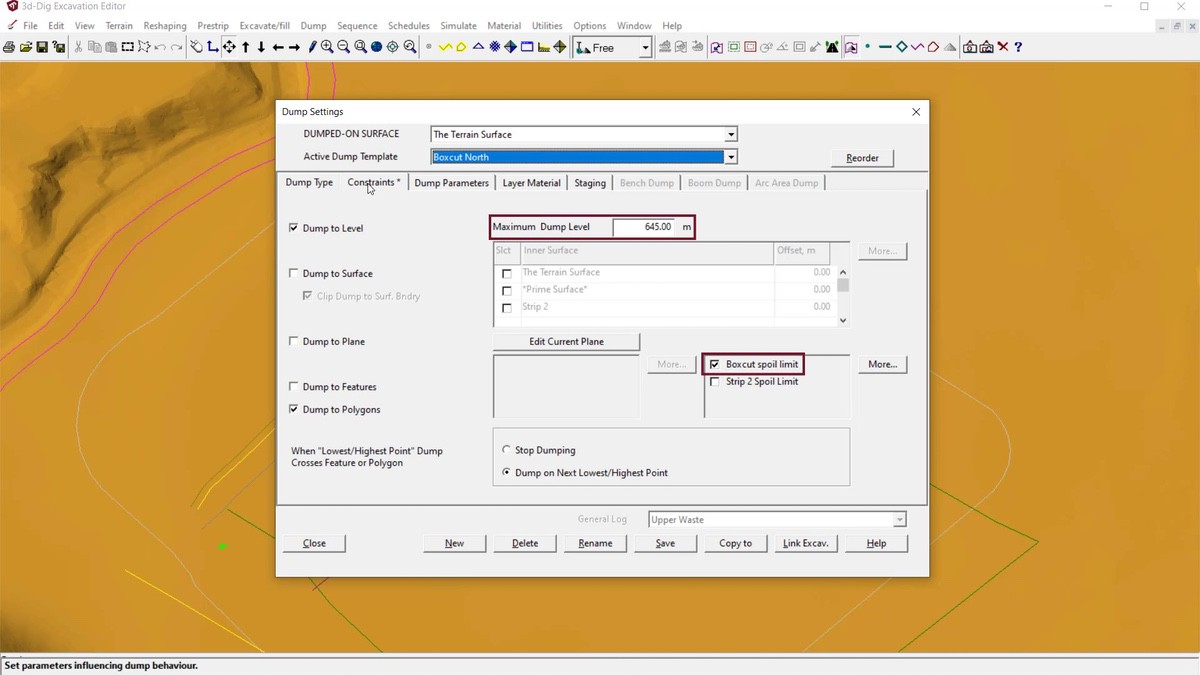Click the open folder toolbar icon
1200x675 pixels.
(x=25, y=47)
